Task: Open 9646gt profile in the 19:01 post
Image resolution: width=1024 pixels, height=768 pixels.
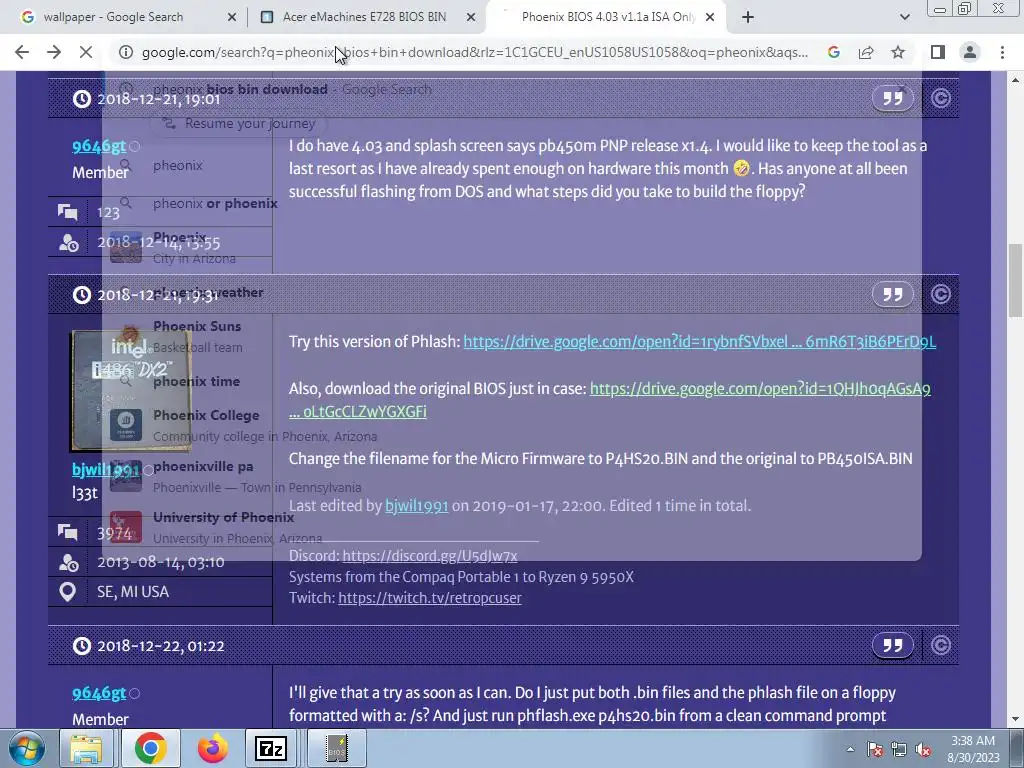Action: pos(99,146)
